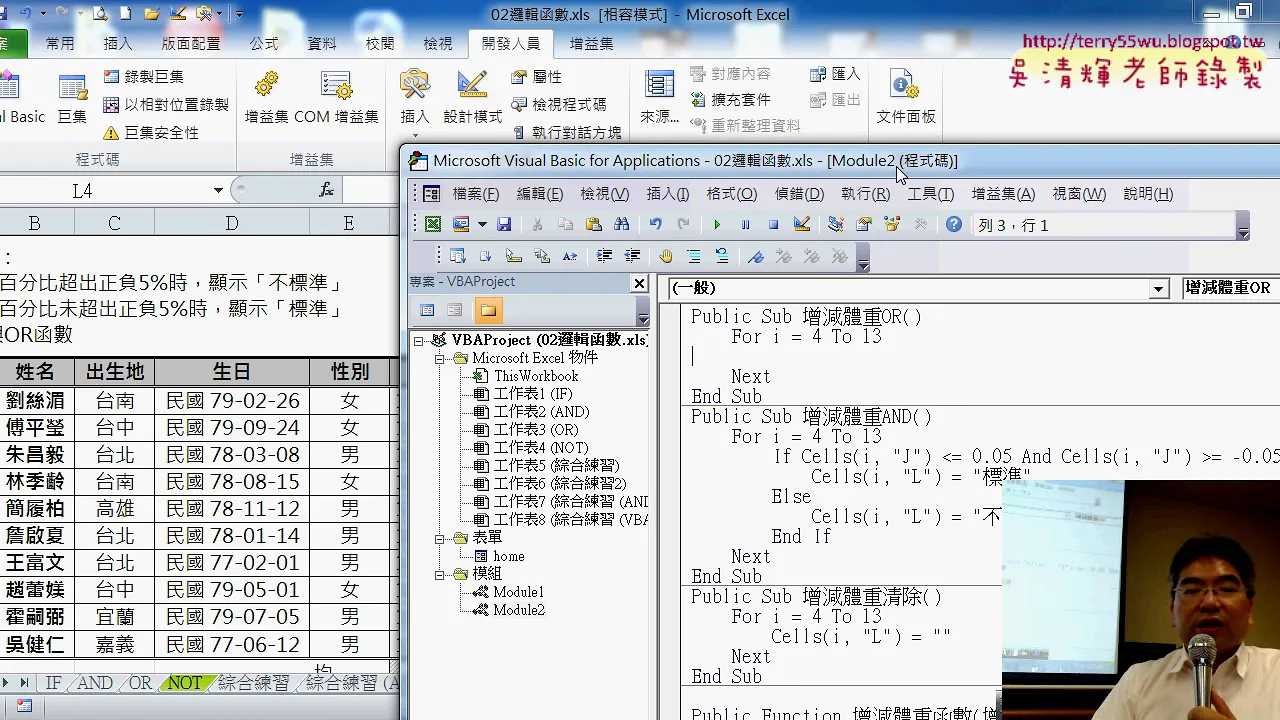The image size is (1280, 720).
Task: Toggle 以相對位置錄製 in Excel ribbon
Action: 166,105
